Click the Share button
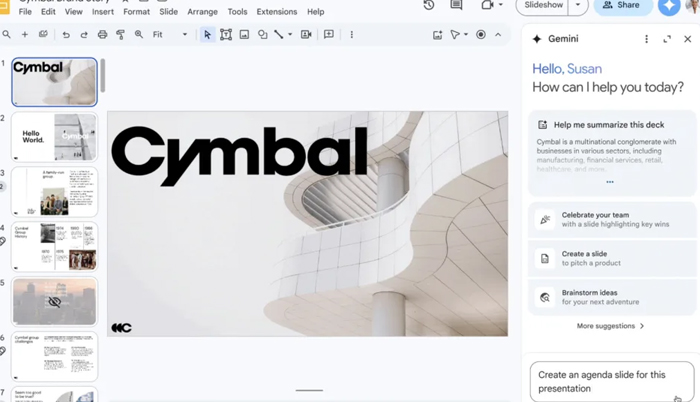 [622, 5]
